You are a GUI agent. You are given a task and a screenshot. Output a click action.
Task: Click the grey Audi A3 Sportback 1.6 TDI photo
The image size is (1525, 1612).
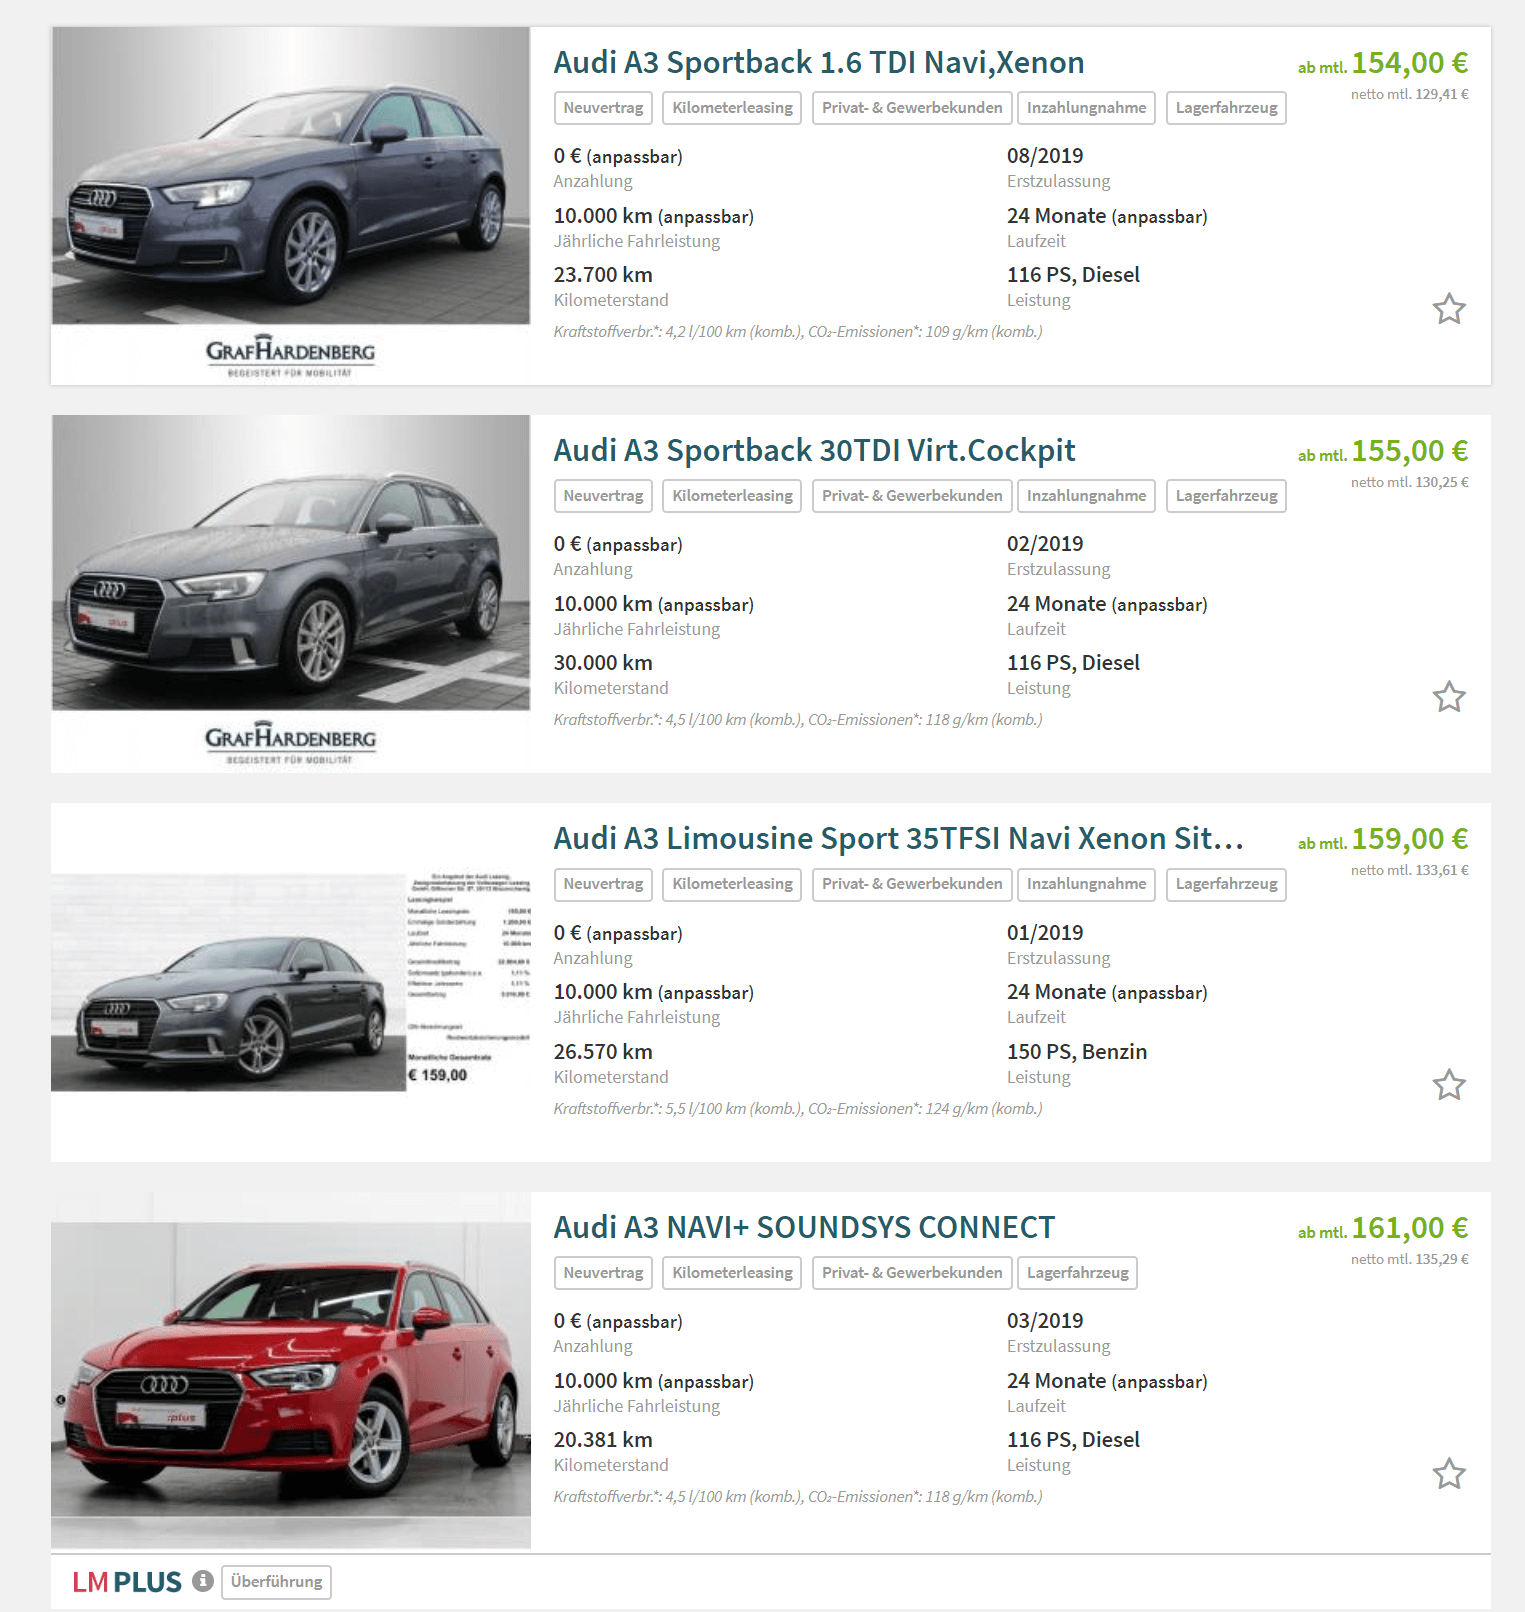pyautogui.click(x=291, y=176)
